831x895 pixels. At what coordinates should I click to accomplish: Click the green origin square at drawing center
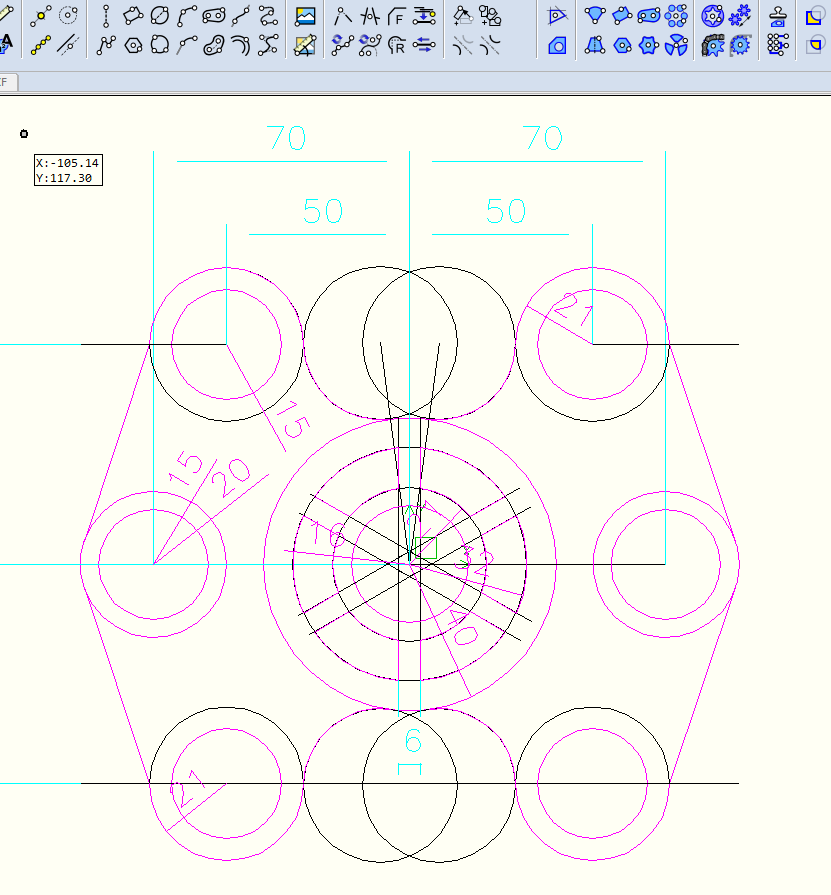click(x=427, y=548)
